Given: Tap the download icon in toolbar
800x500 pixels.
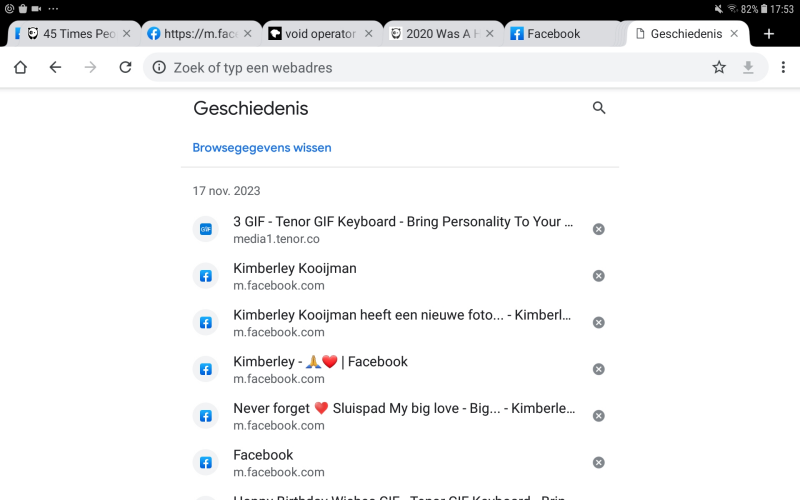Looking at the screenshot, I should pos(748,67).
